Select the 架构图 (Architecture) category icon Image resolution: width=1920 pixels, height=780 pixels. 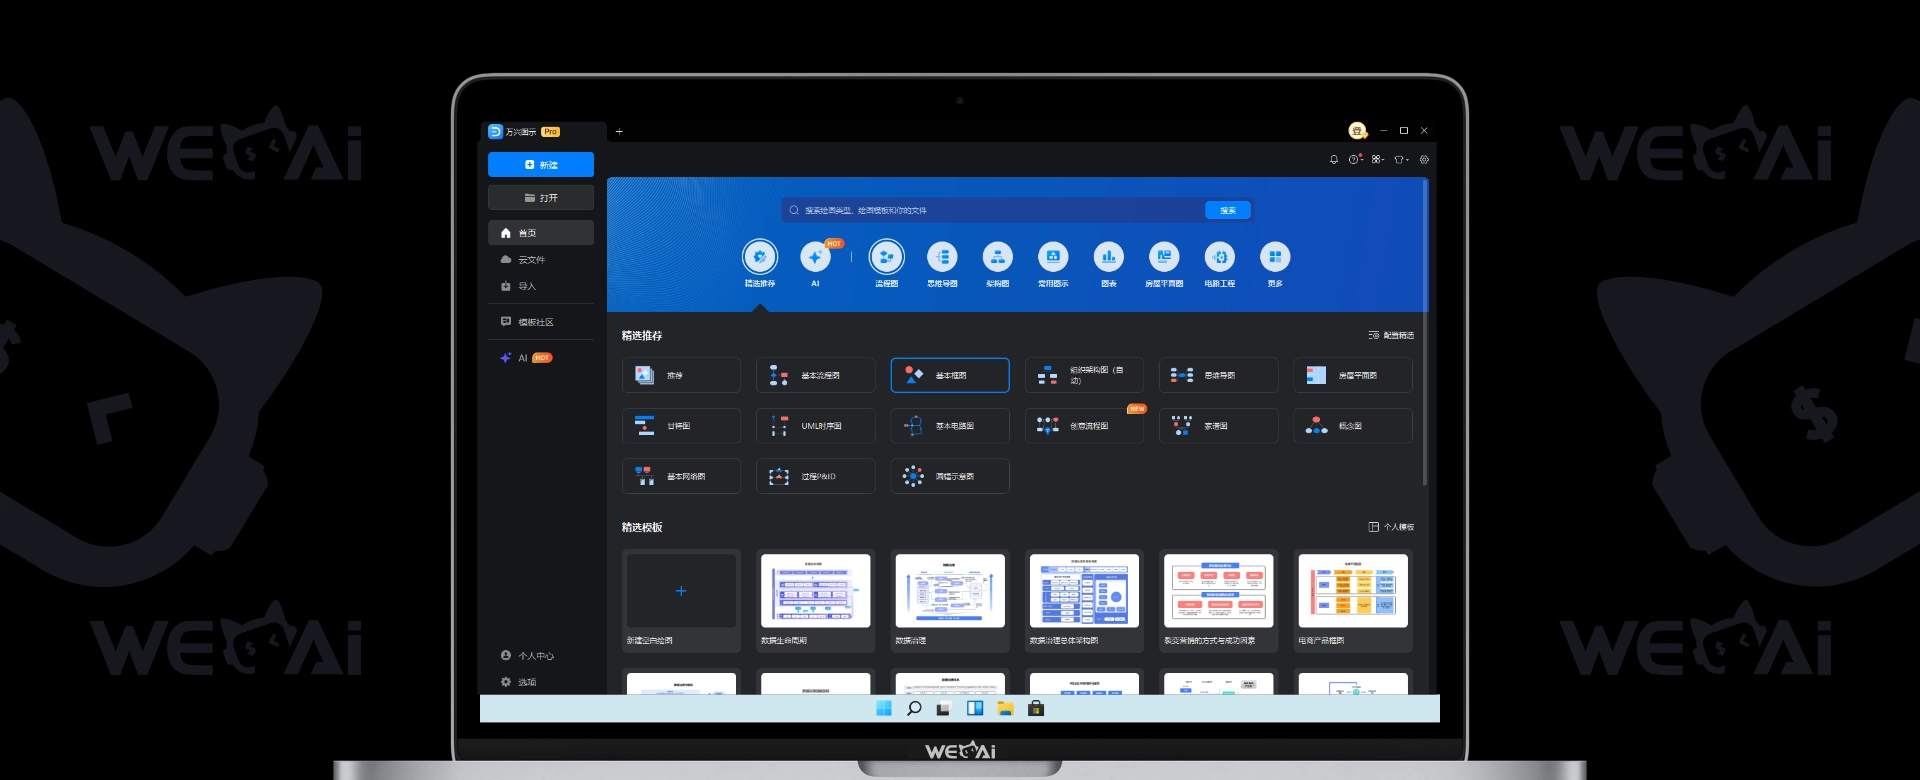[997, 258]
